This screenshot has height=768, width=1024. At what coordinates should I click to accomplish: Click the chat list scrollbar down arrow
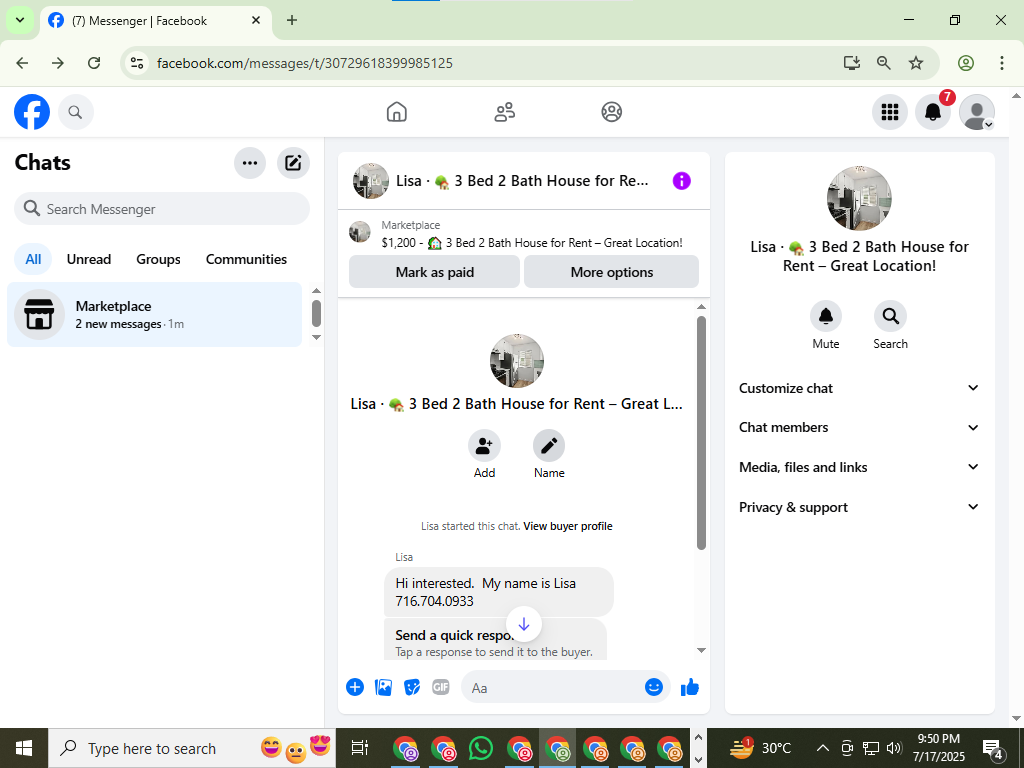click(316, 338)
